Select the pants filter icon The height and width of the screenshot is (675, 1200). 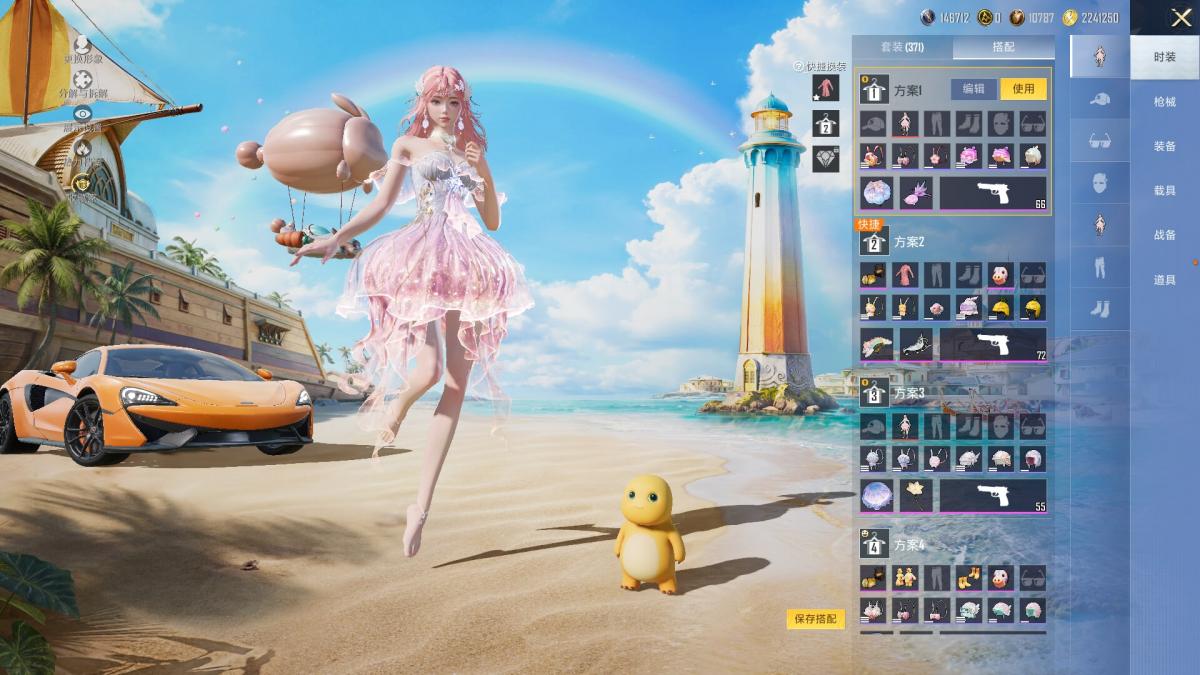coord(1100,267)
